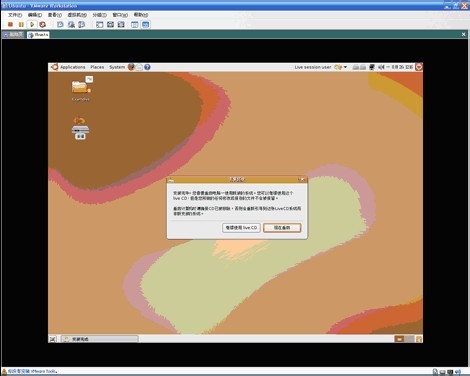470x376 pixels.
Task: Select the Ubuntu VM tab
Action: click(38, 34)
